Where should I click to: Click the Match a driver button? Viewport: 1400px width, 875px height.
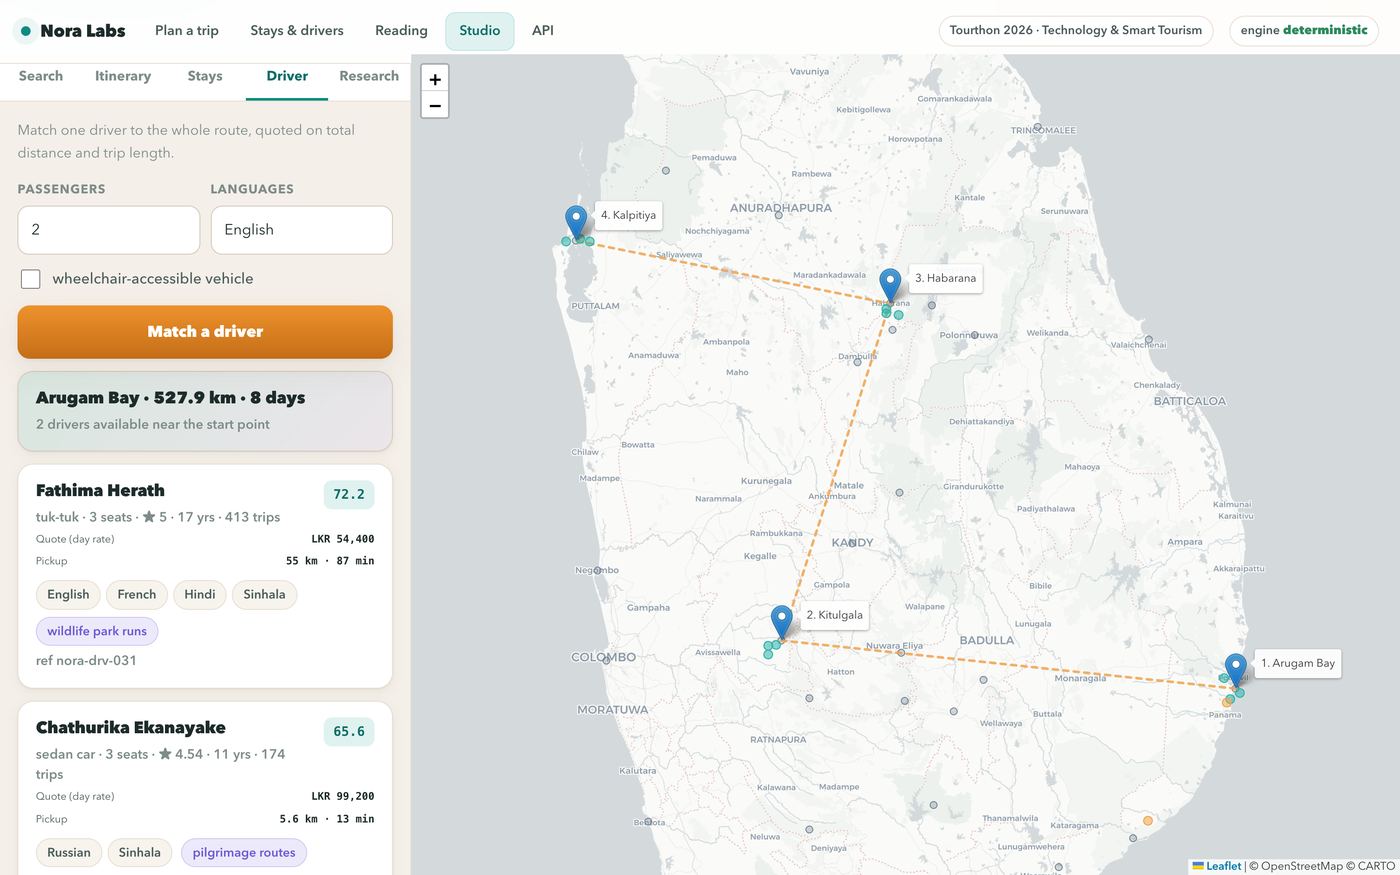coord(205,332)
